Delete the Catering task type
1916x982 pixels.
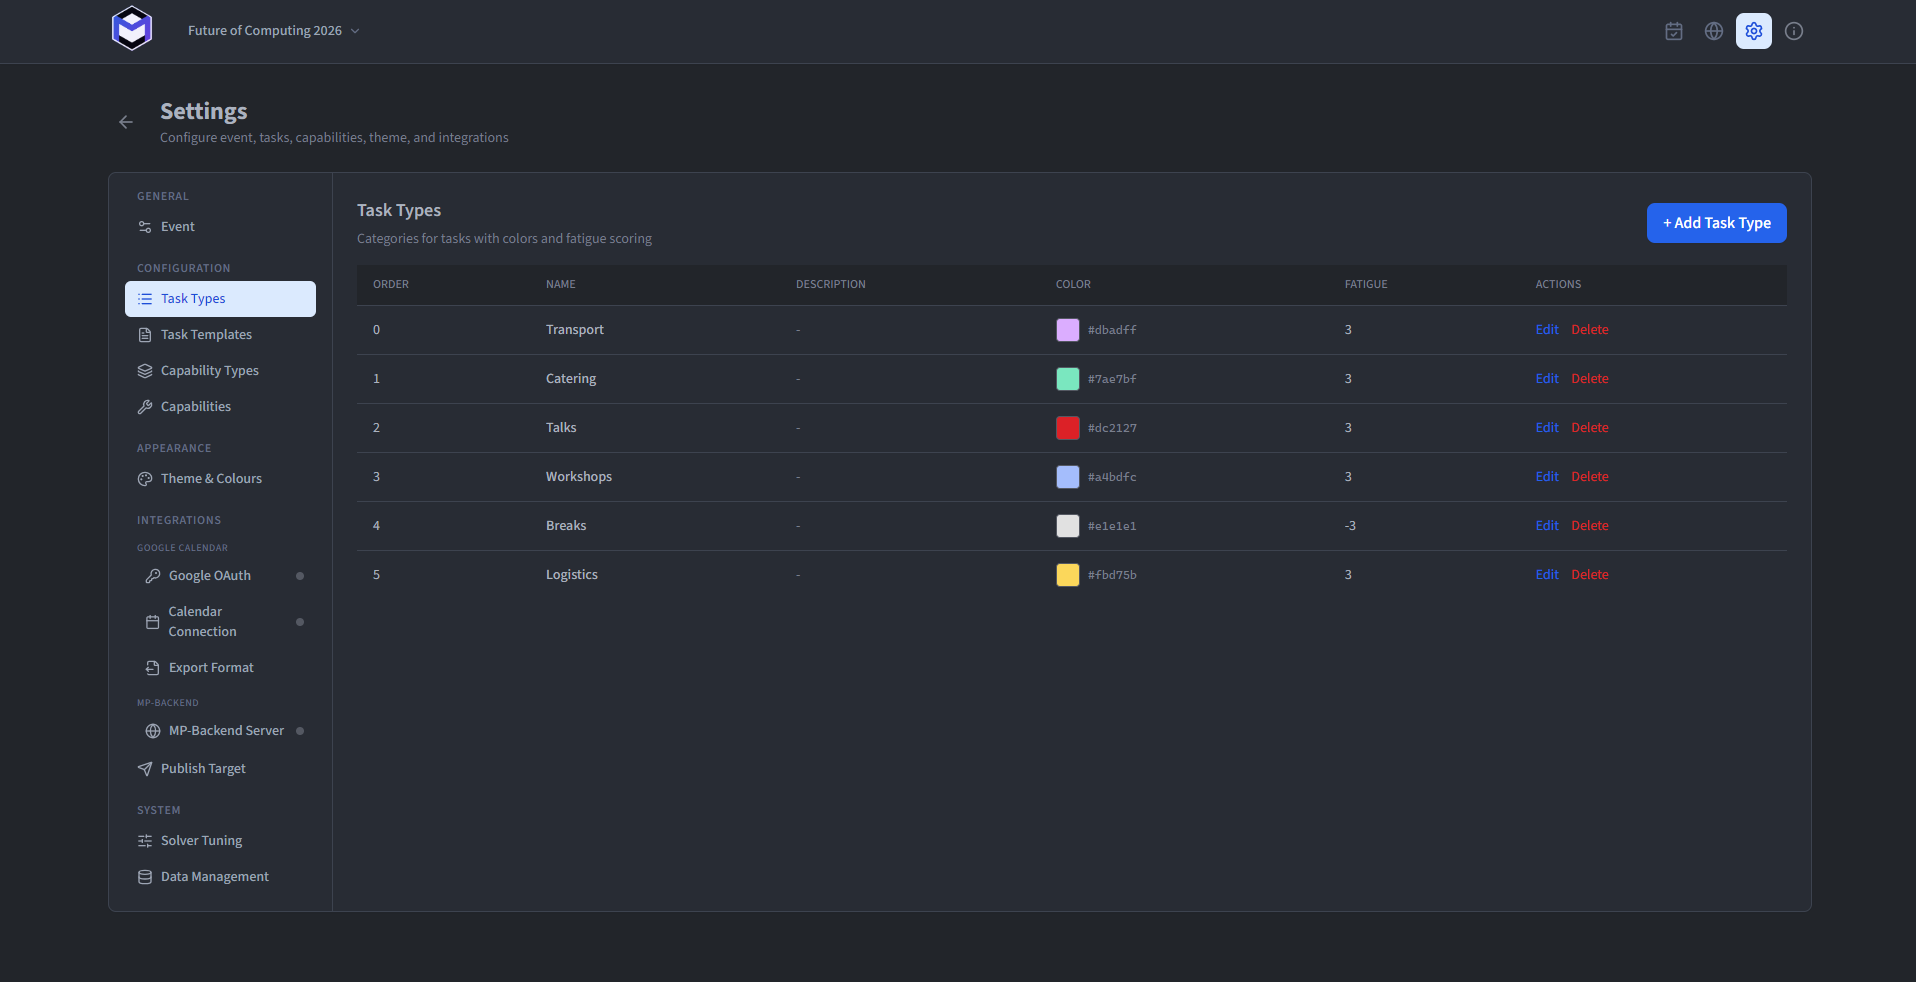[x=1590, y=379]
